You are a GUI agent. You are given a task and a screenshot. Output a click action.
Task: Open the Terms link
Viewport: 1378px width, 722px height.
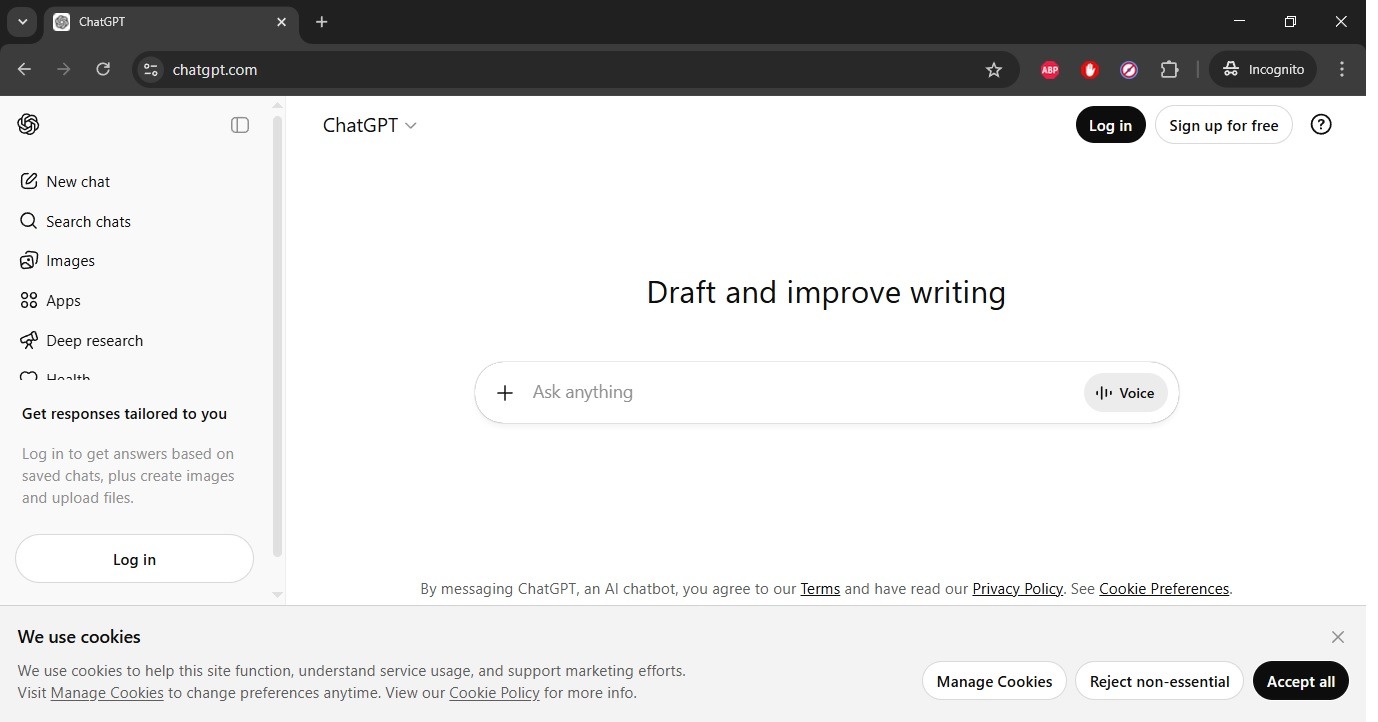tap(820, 589)
